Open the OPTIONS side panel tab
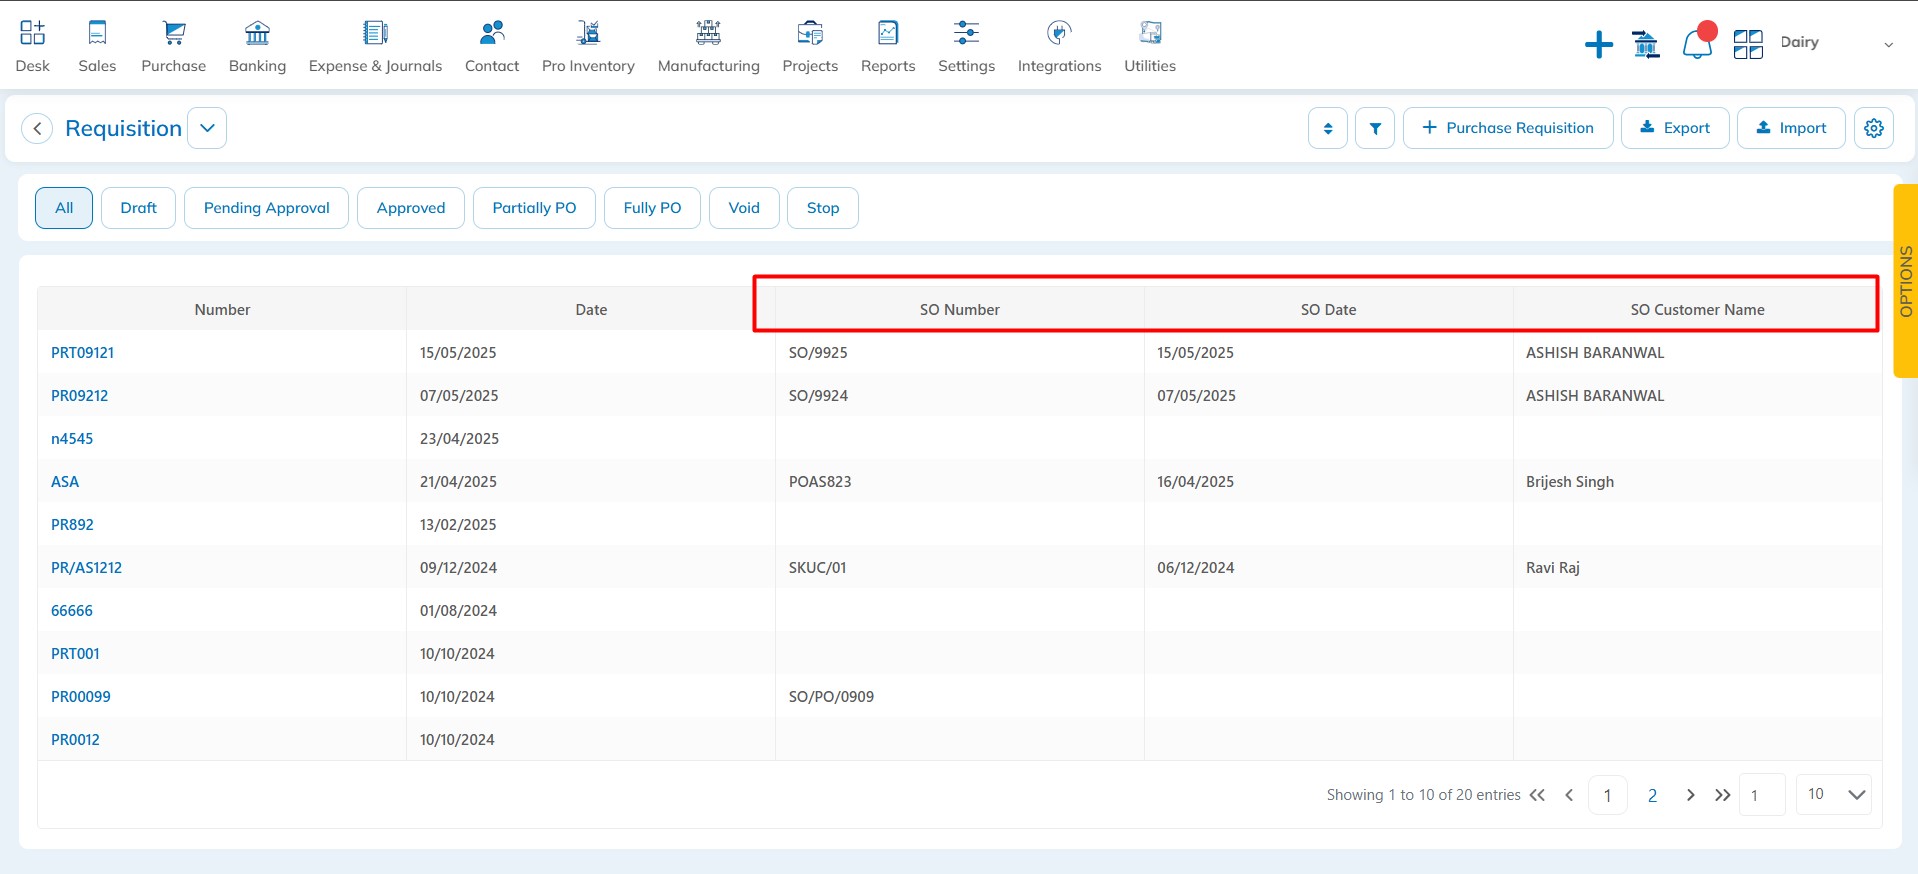The image size is (1918, 874). (1906, 281)
